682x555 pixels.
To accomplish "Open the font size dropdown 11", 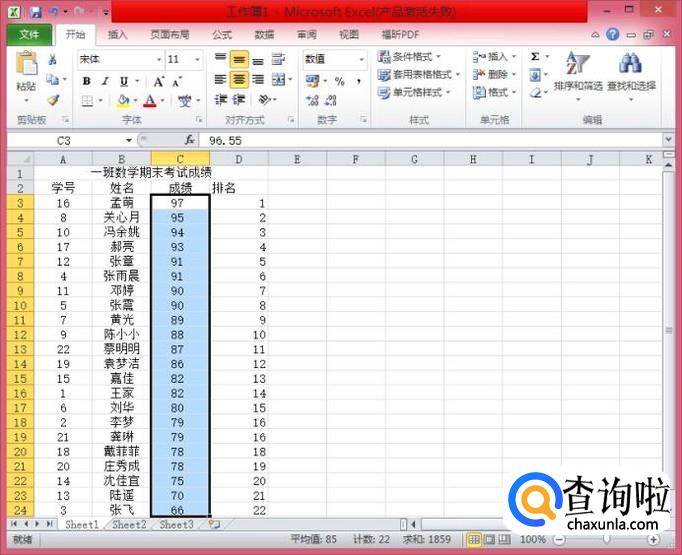I will (x=197, y=59).
